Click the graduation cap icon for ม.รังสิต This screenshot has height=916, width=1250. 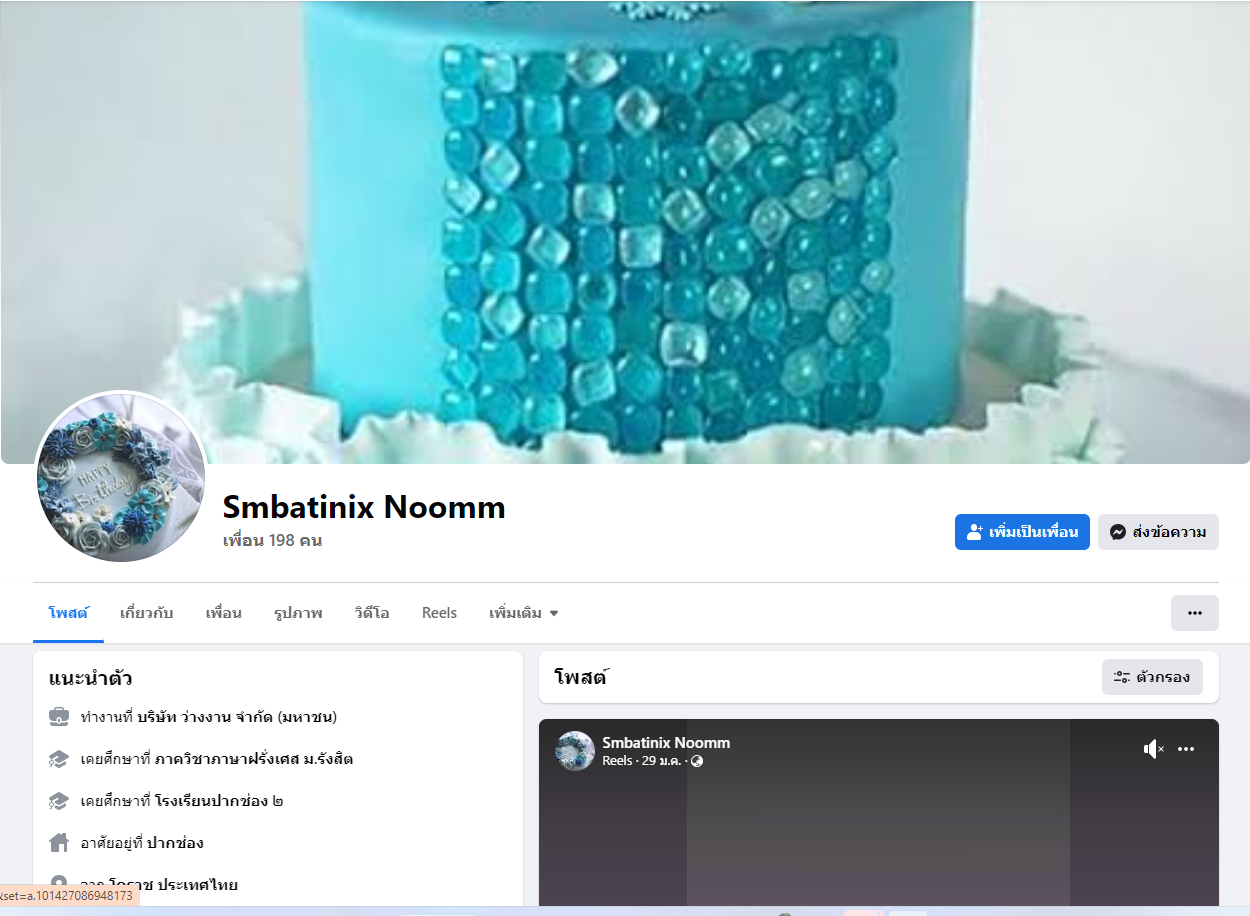[x=59, y=759]
